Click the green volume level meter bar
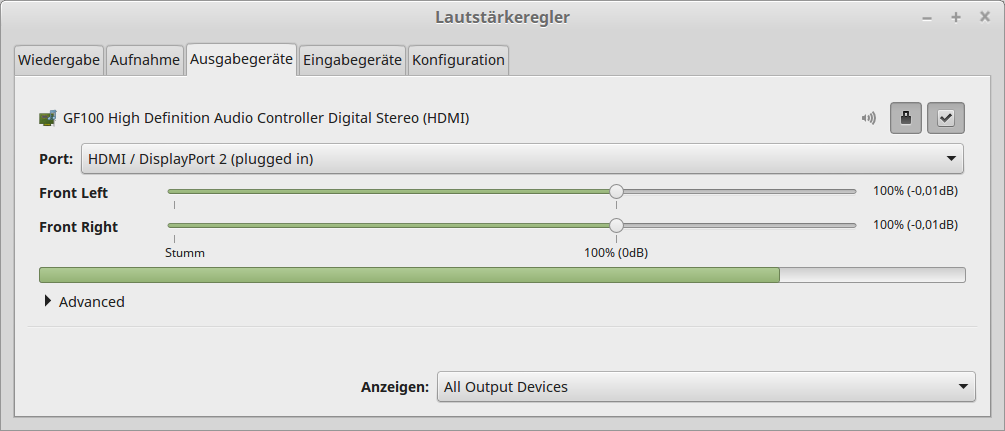Viewport: 1005px width, 431px height. (409, 275)
